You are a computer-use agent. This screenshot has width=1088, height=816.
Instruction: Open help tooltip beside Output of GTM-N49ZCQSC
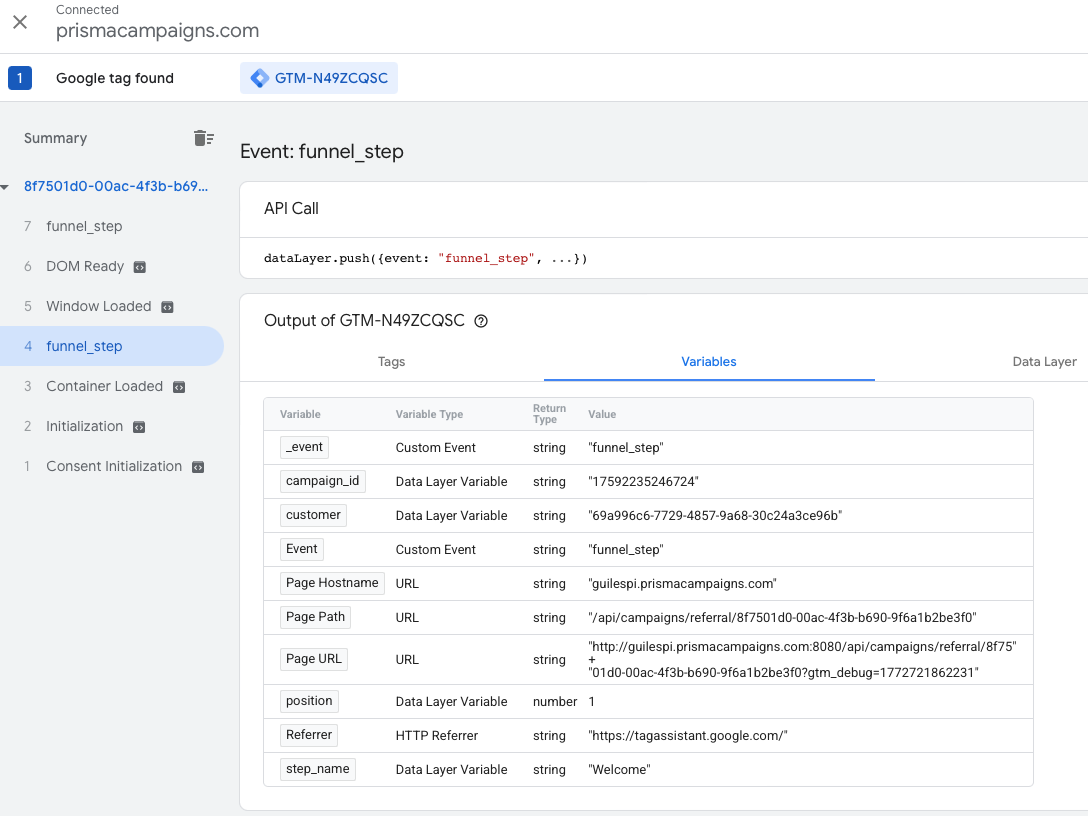click(x=481, y=321)
